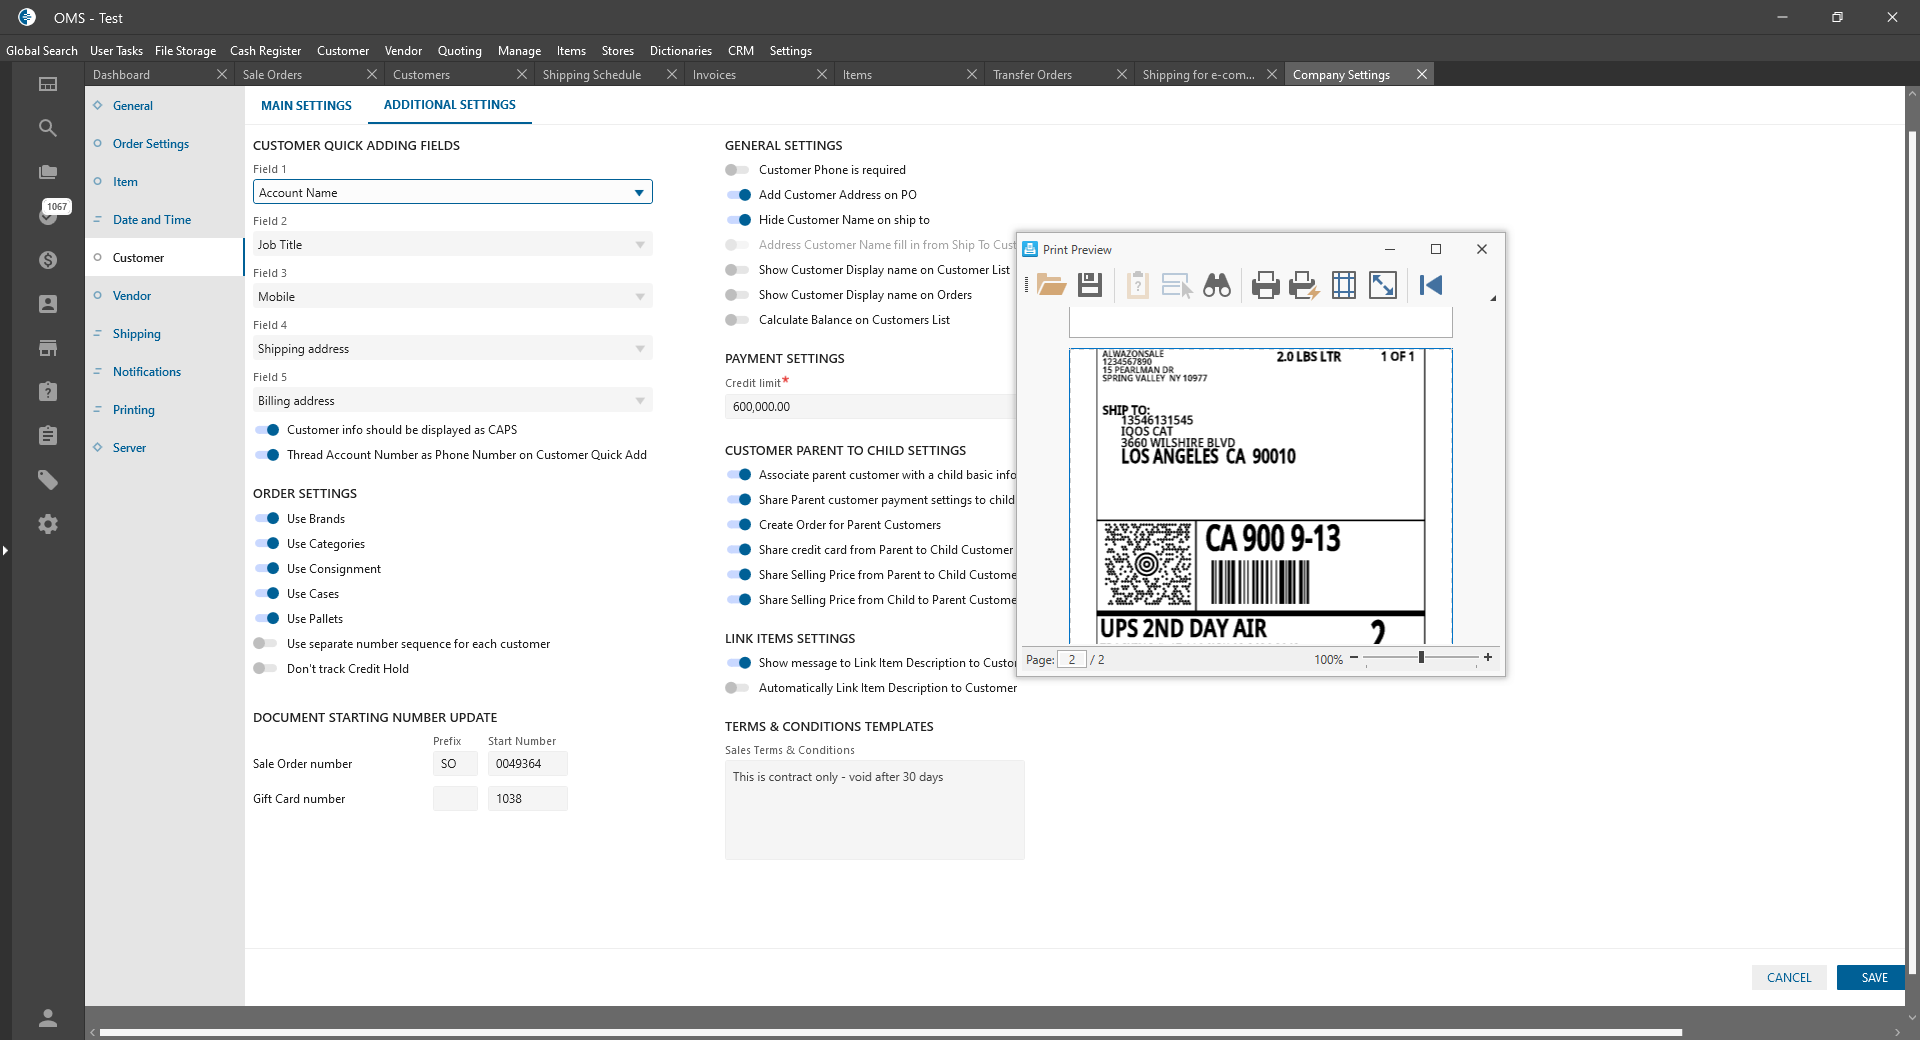Turn on Don't track Credit Hold
This screenshot has height=1040, width=1920.
pos(265,669)
